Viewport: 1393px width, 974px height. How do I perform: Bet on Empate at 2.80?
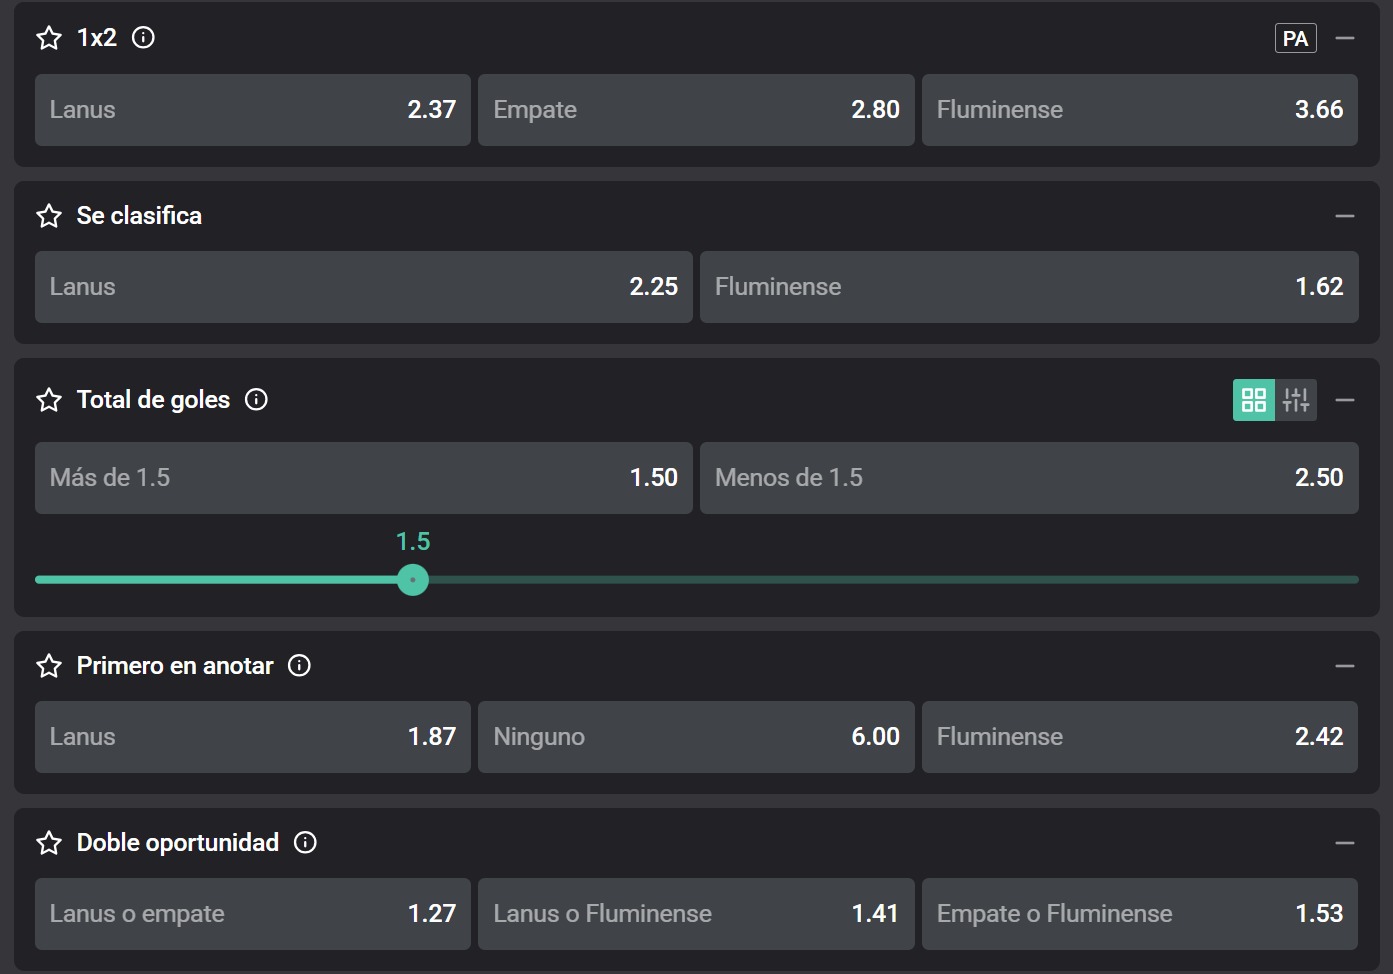point(696,110)
